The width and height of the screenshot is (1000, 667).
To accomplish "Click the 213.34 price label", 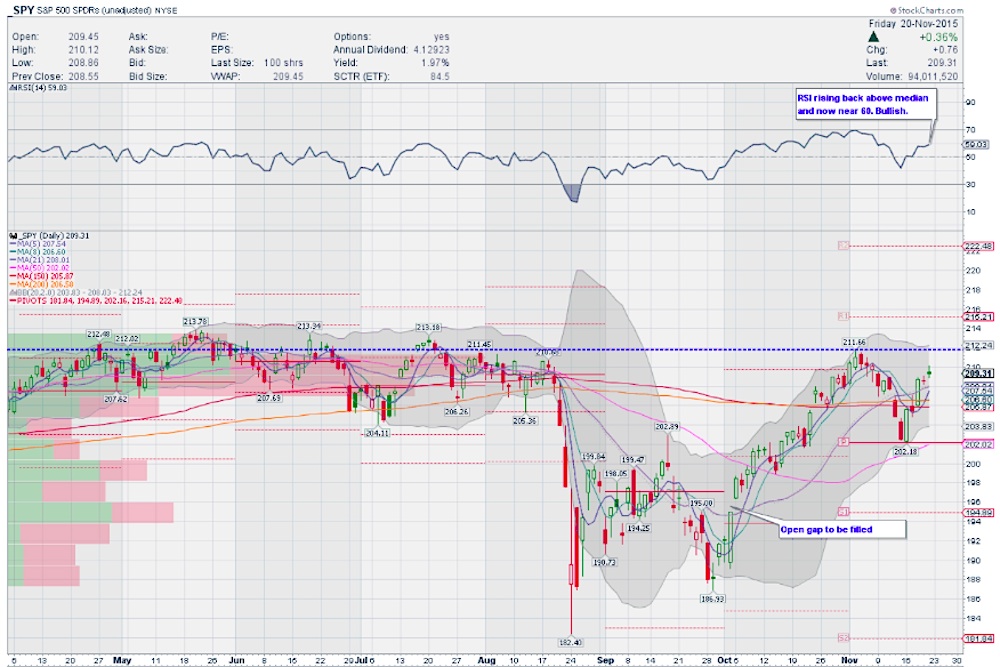I will coord(309,326).
